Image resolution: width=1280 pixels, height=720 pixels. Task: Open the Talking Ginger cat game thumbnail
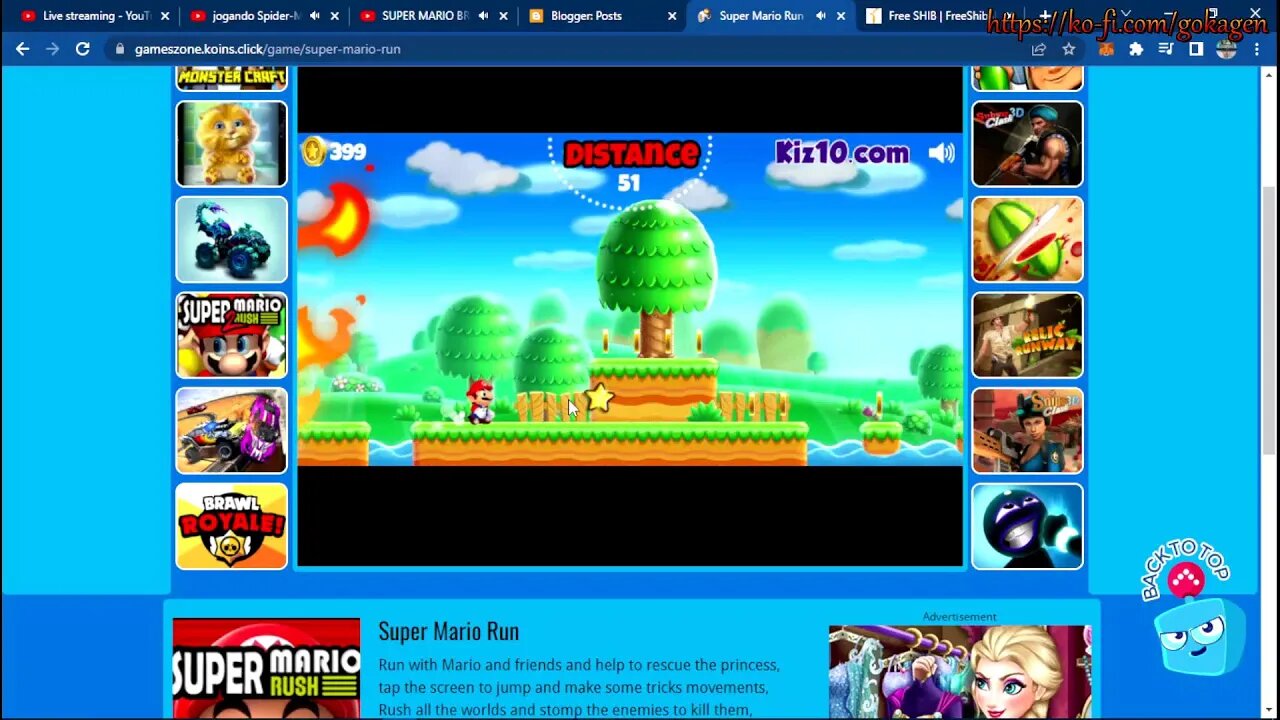point(232,144)
